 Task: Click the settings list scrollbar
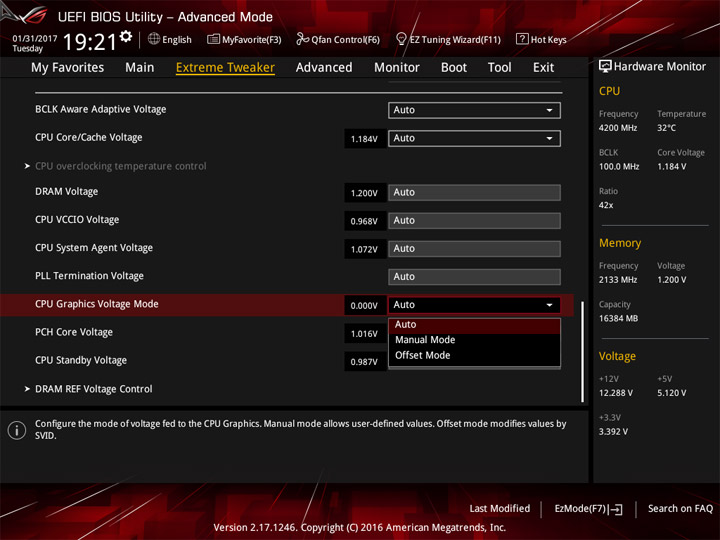pos(583,351)
